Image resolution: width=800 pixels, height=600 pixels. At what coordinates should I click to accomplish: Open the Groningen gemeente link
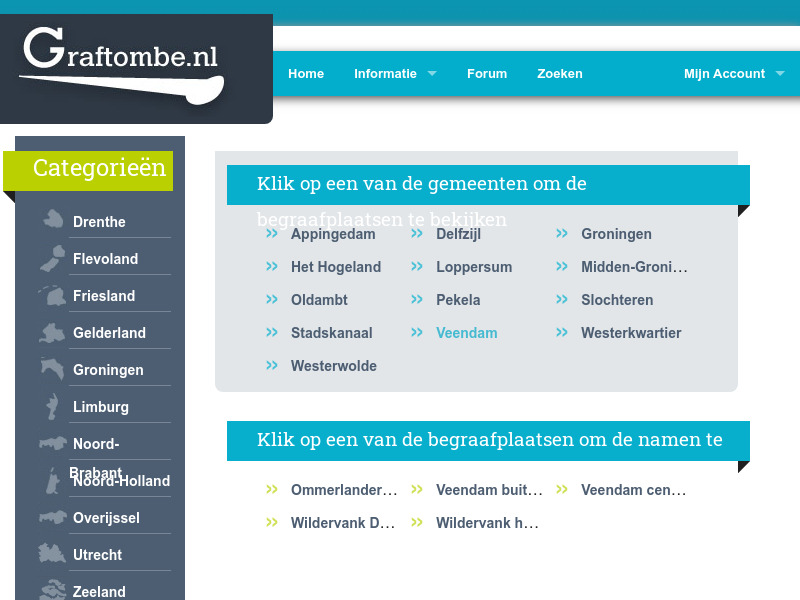coord(616,233)
